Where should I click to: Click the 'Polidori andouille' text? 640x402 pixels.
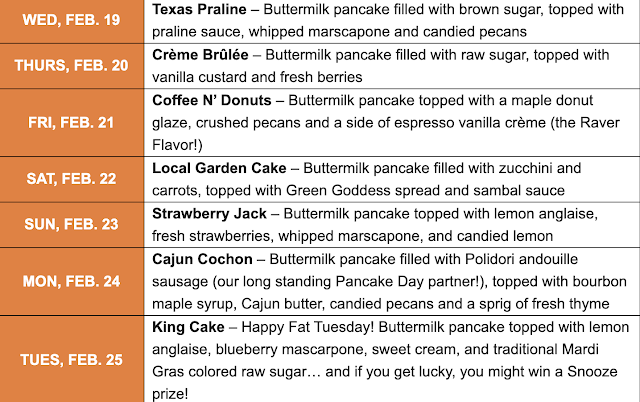click(521, 259)
